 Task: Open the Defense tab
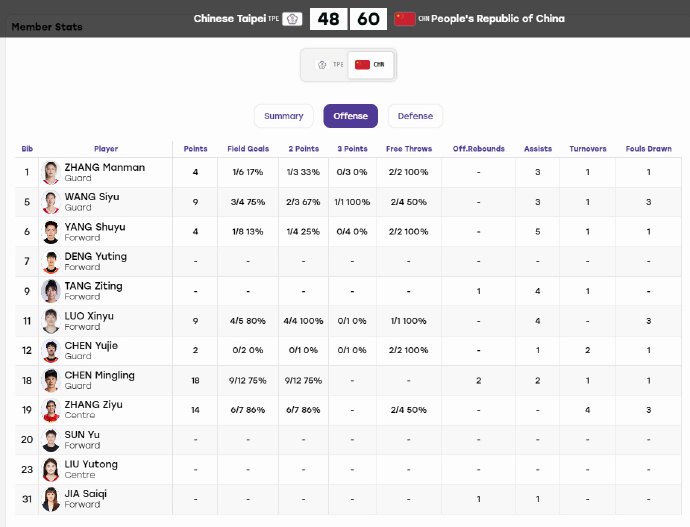415,116
